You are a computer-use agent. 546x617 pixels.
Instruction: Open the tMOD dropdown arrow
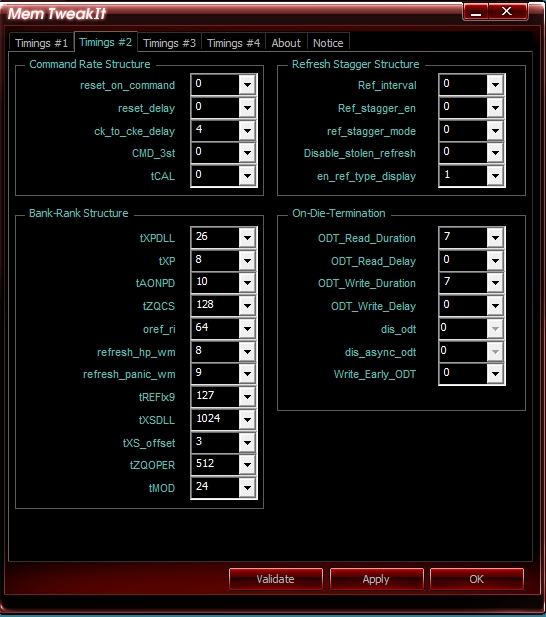tap(247, 488)
